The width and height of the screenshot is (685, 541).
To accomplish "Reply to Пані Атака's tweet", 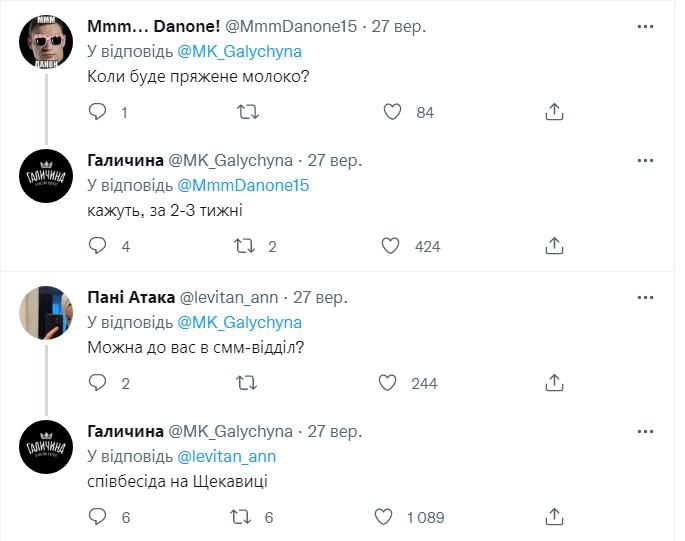I will 97,383.
